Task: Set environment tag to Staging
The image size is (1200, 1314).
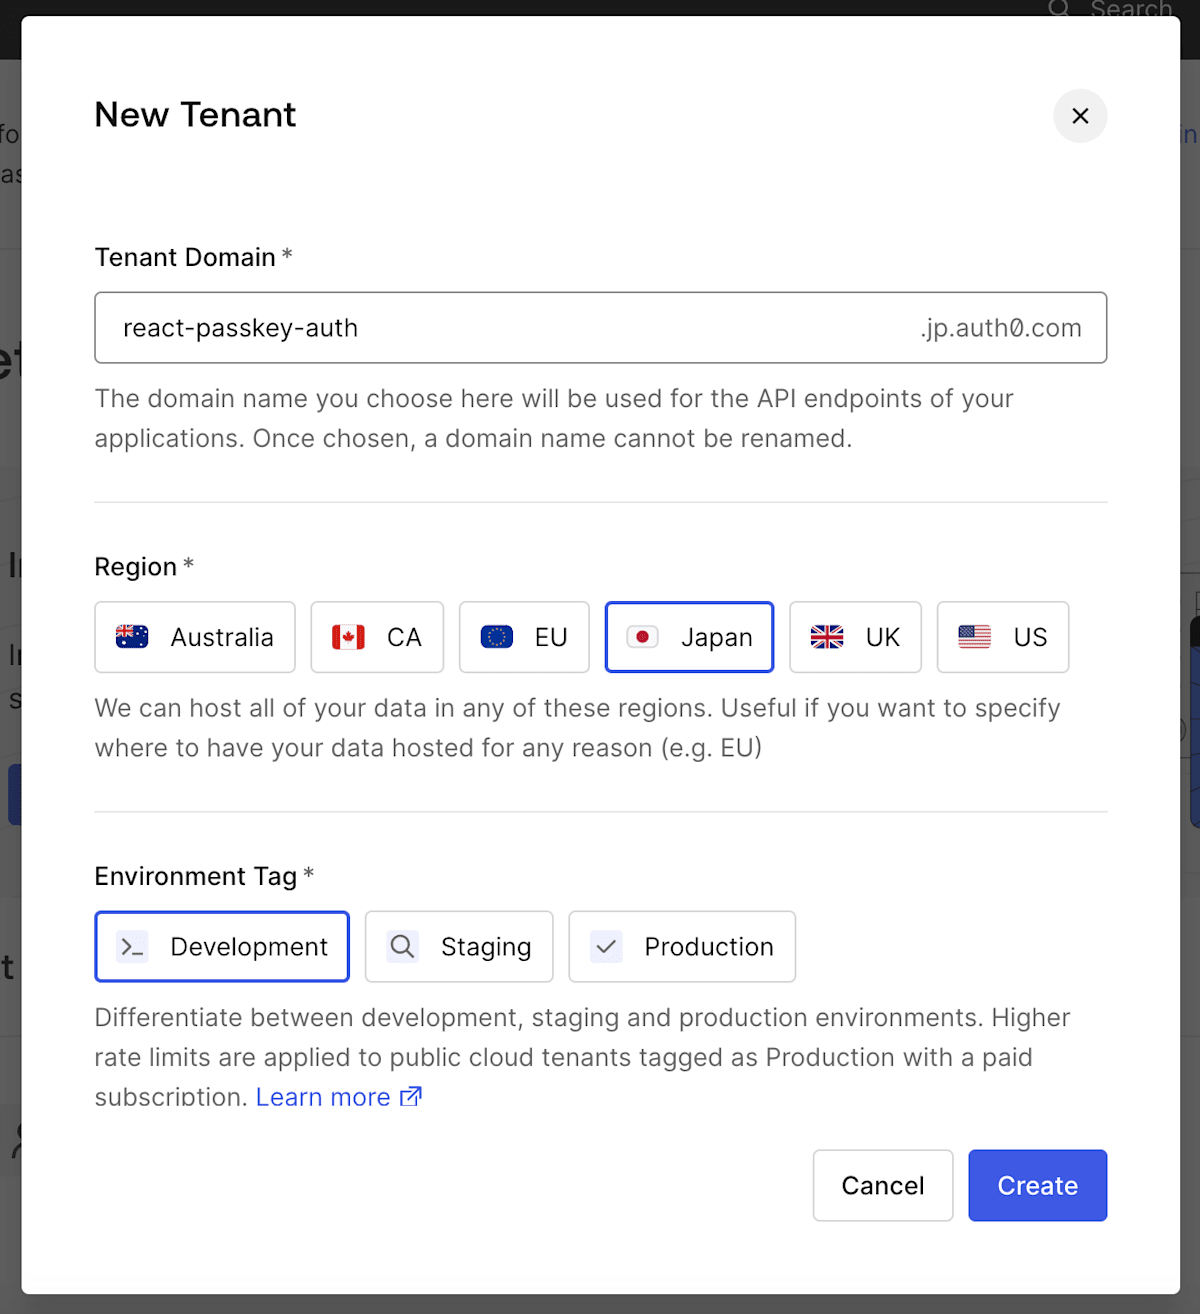Action: pyautogui.click(x=459, y=947)
